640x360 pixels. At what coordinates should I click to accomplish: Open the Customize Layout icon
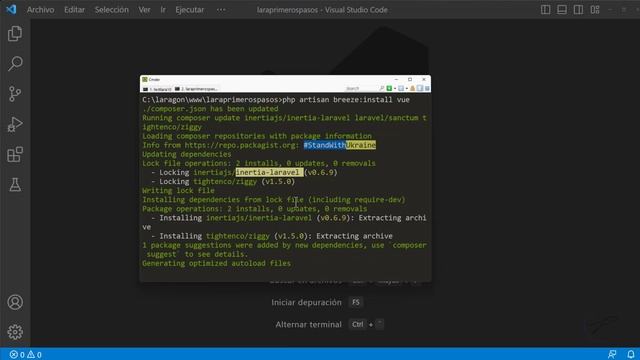[x=595, y=9]
